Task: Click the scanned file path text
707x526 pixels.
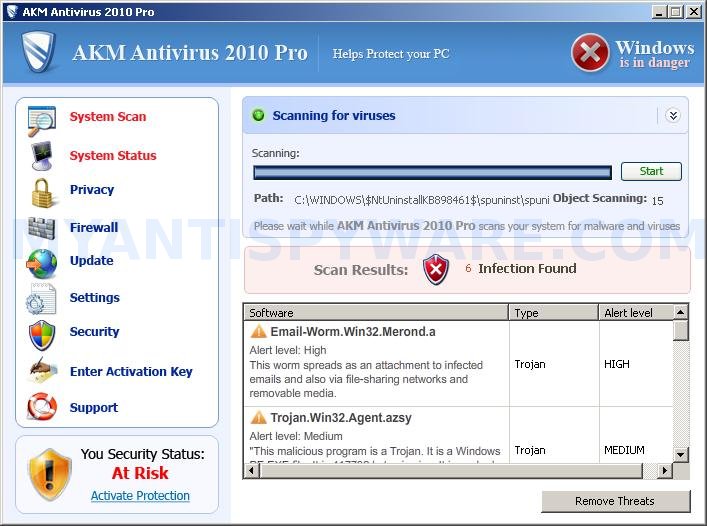Action: pyautogui.click(x=422, y=200)
